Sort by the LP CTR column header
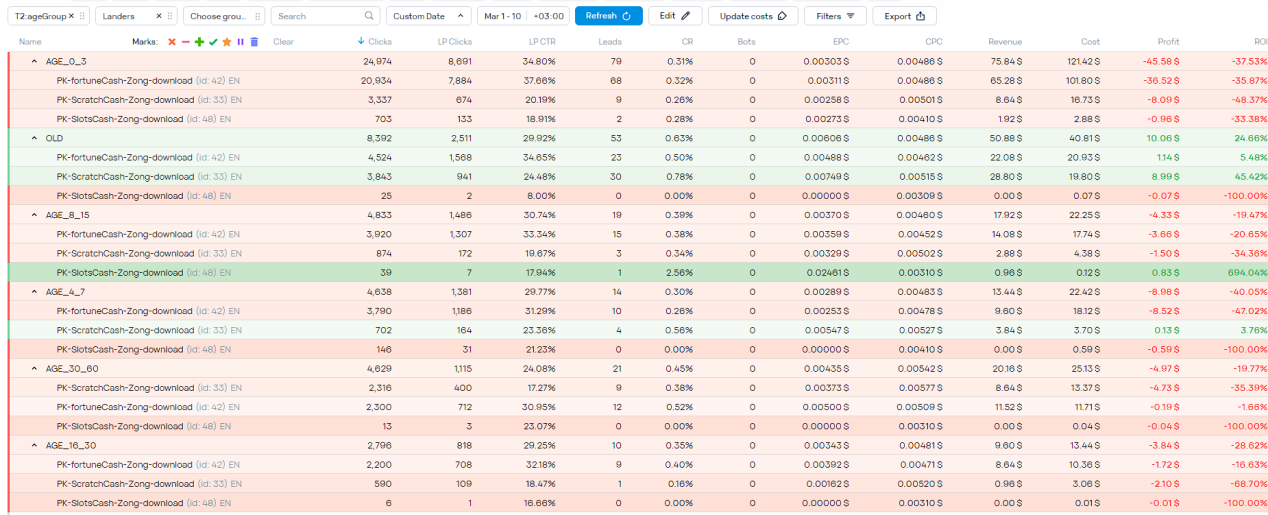The height and width of the screenshot is (515, 1268). click(542, 42)
